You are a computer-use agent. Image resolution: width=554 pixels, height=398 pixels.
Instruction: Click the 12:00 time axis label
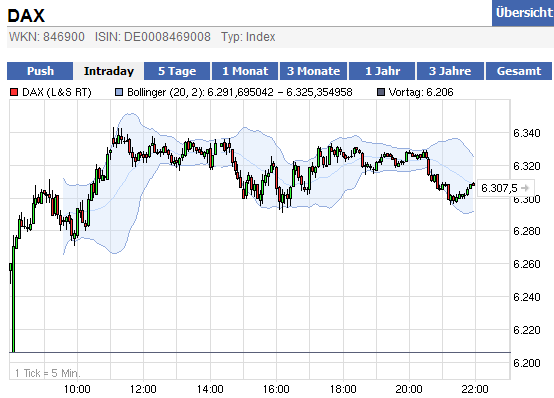(143, 389)
